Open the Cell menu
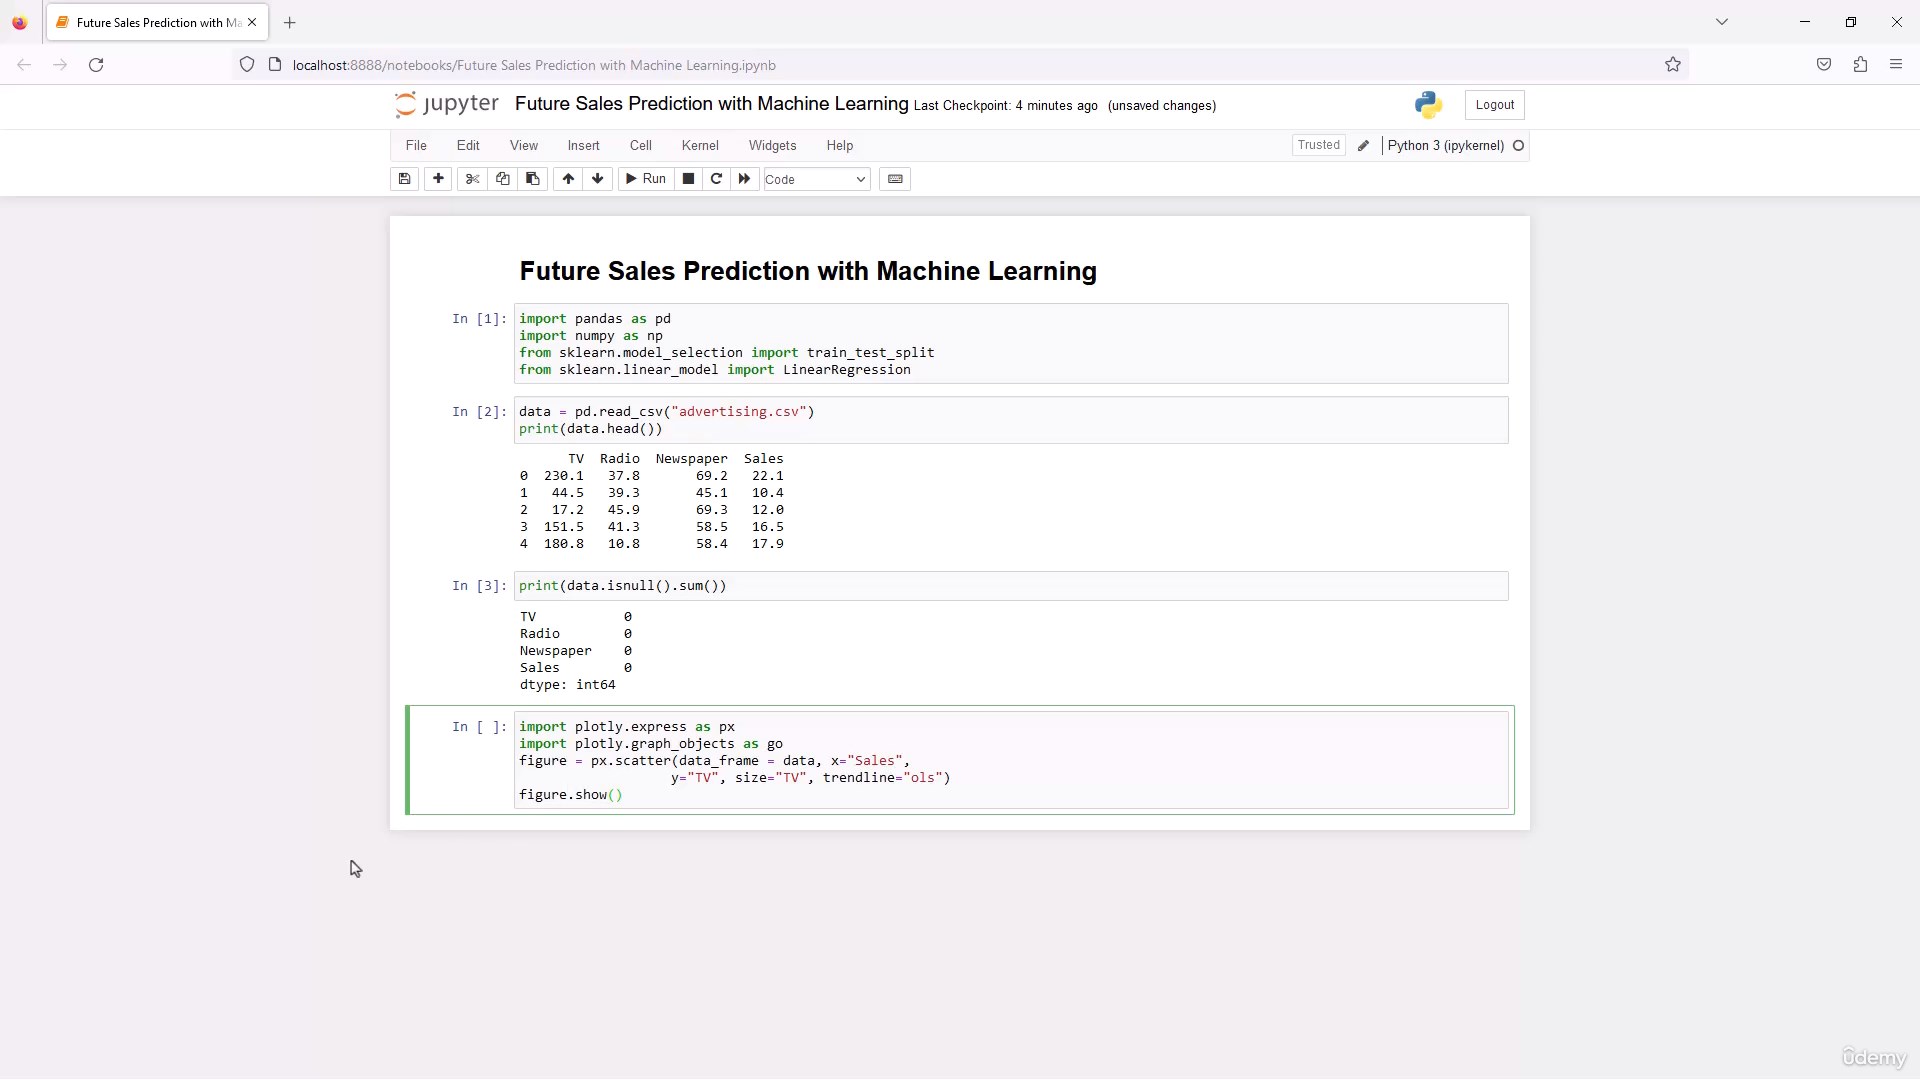Viewport: 1920px width, 1080px height. 641,146
